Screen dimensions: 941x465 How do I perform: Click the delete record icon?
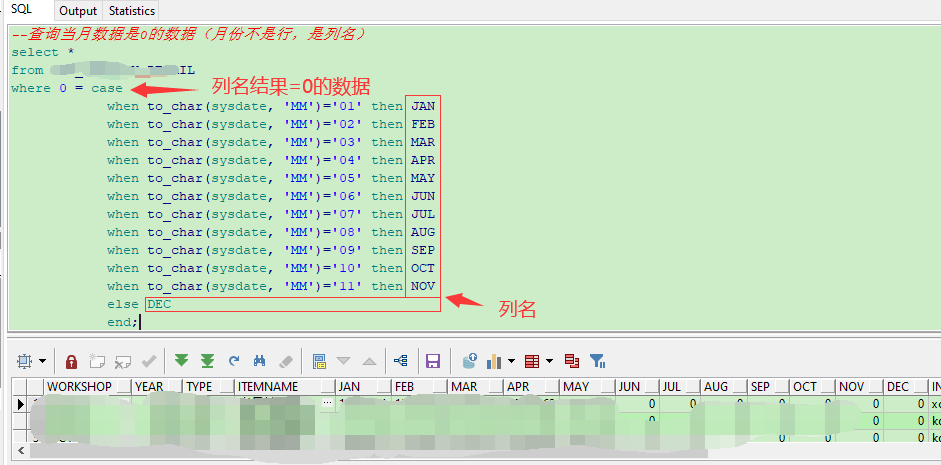pos(123,361)
